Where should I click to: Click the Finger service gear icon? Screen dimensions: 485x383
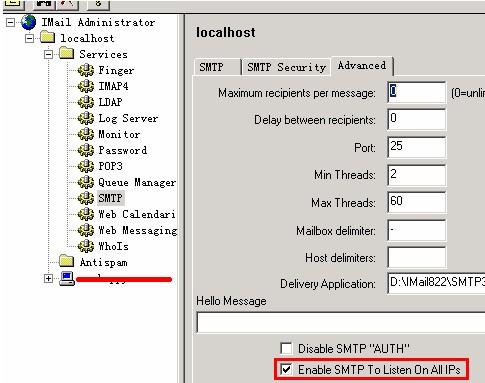(86, 70)
